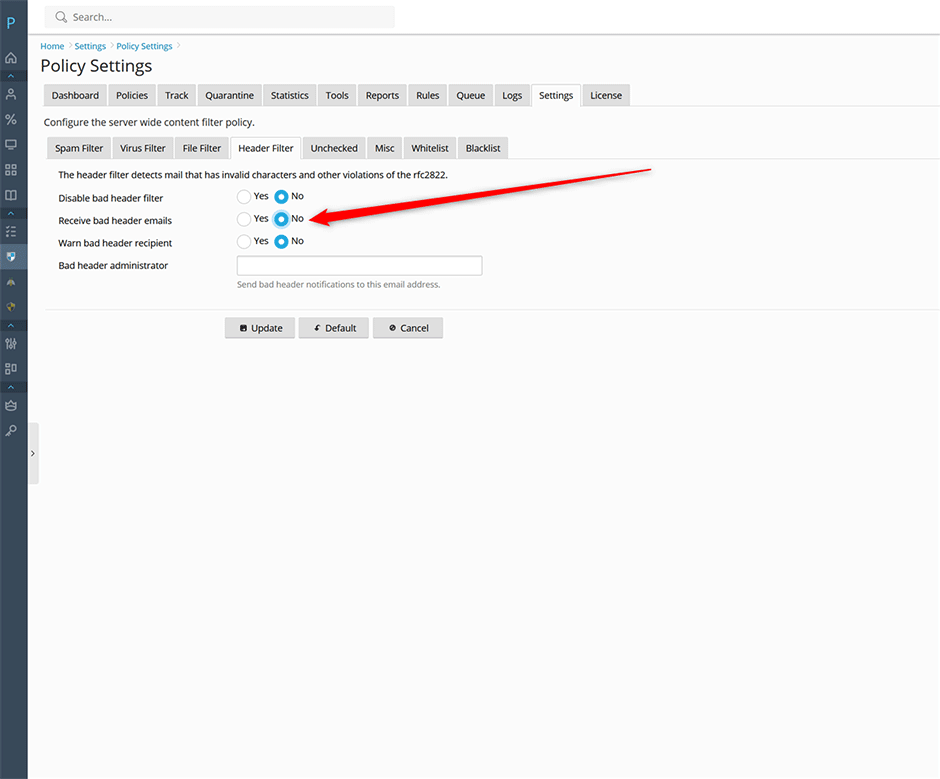Switch to the Dashboard tab

pos(75,95)
